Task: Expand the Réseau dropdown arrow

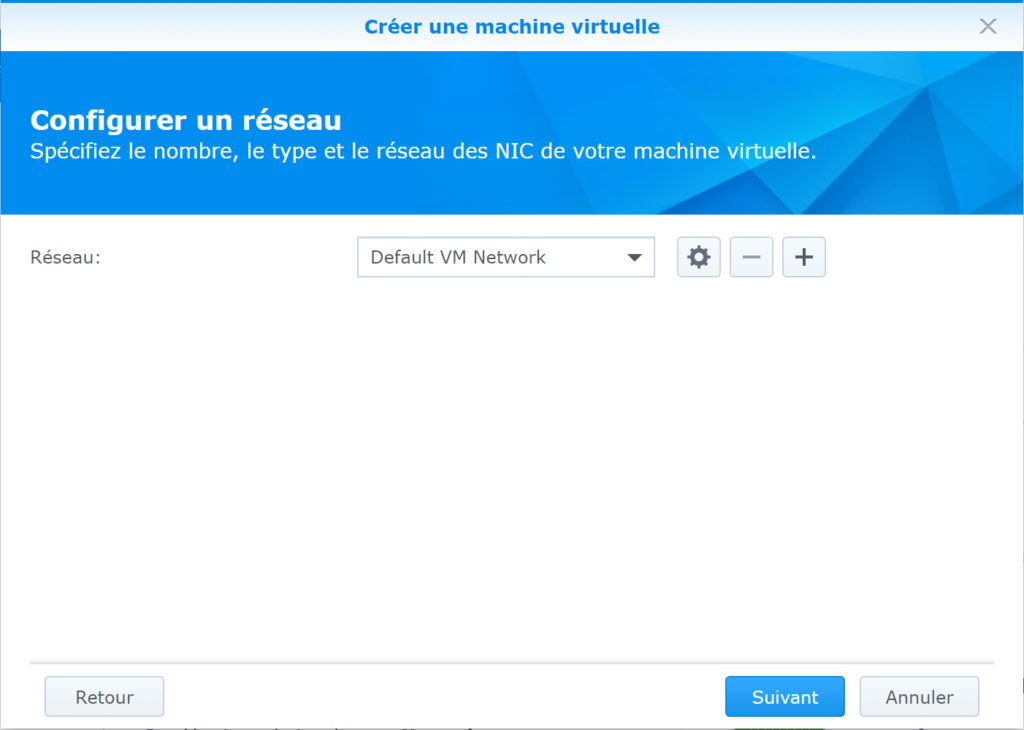Action: (634, 257)
